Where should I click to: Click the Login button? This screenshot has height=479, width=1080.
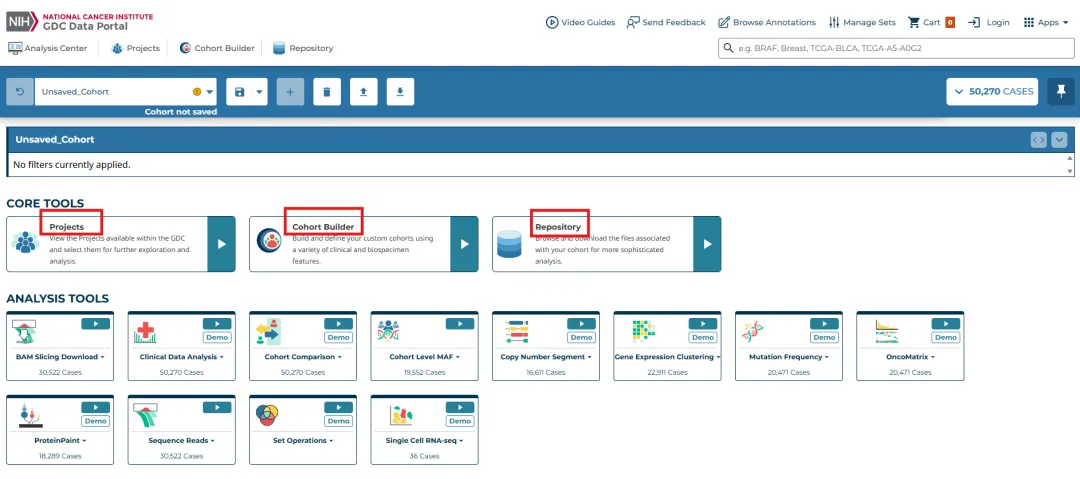[x=989, y=22]
